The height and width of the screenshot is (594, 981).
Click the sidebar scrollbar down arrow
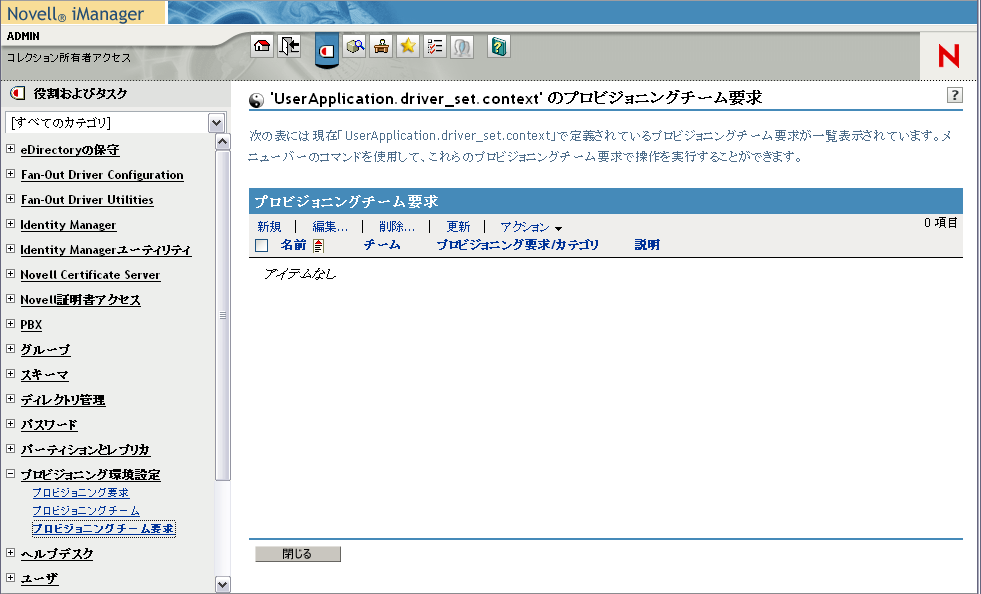[223, 585]
